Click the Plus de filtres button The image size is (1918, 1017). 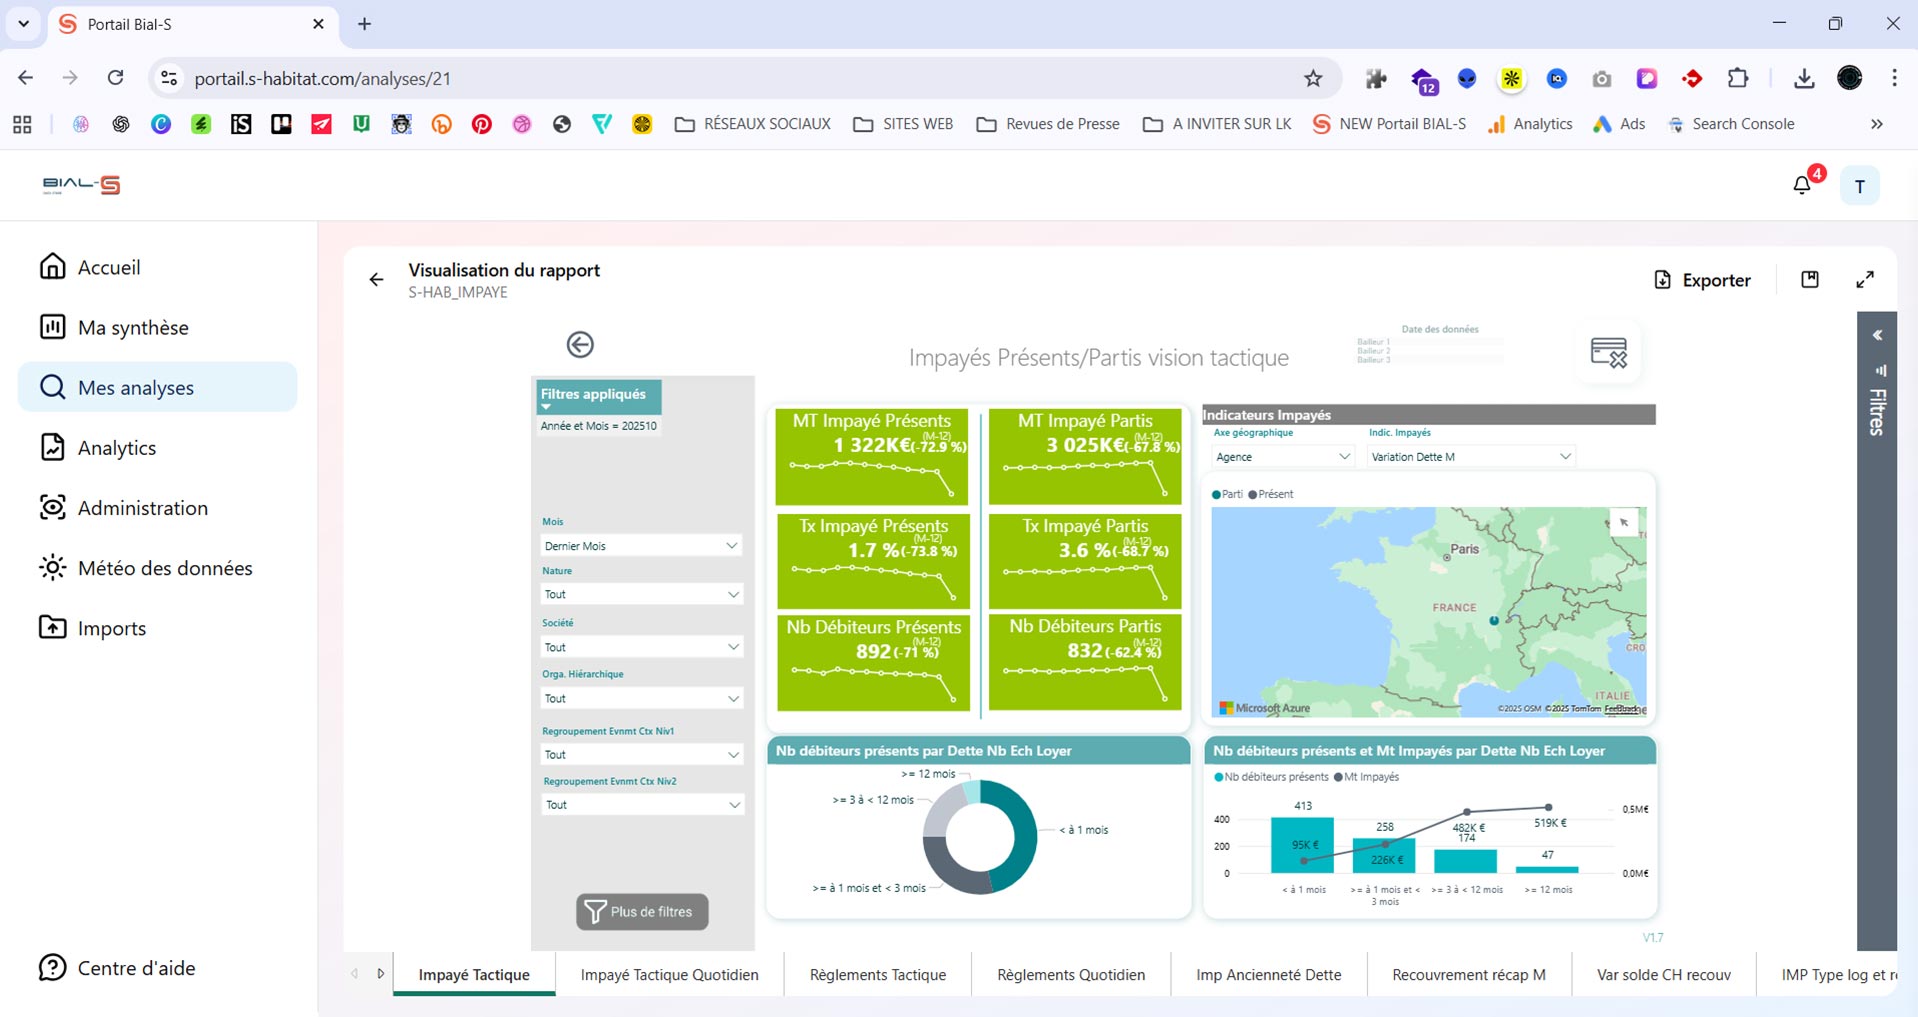(642, 912)
